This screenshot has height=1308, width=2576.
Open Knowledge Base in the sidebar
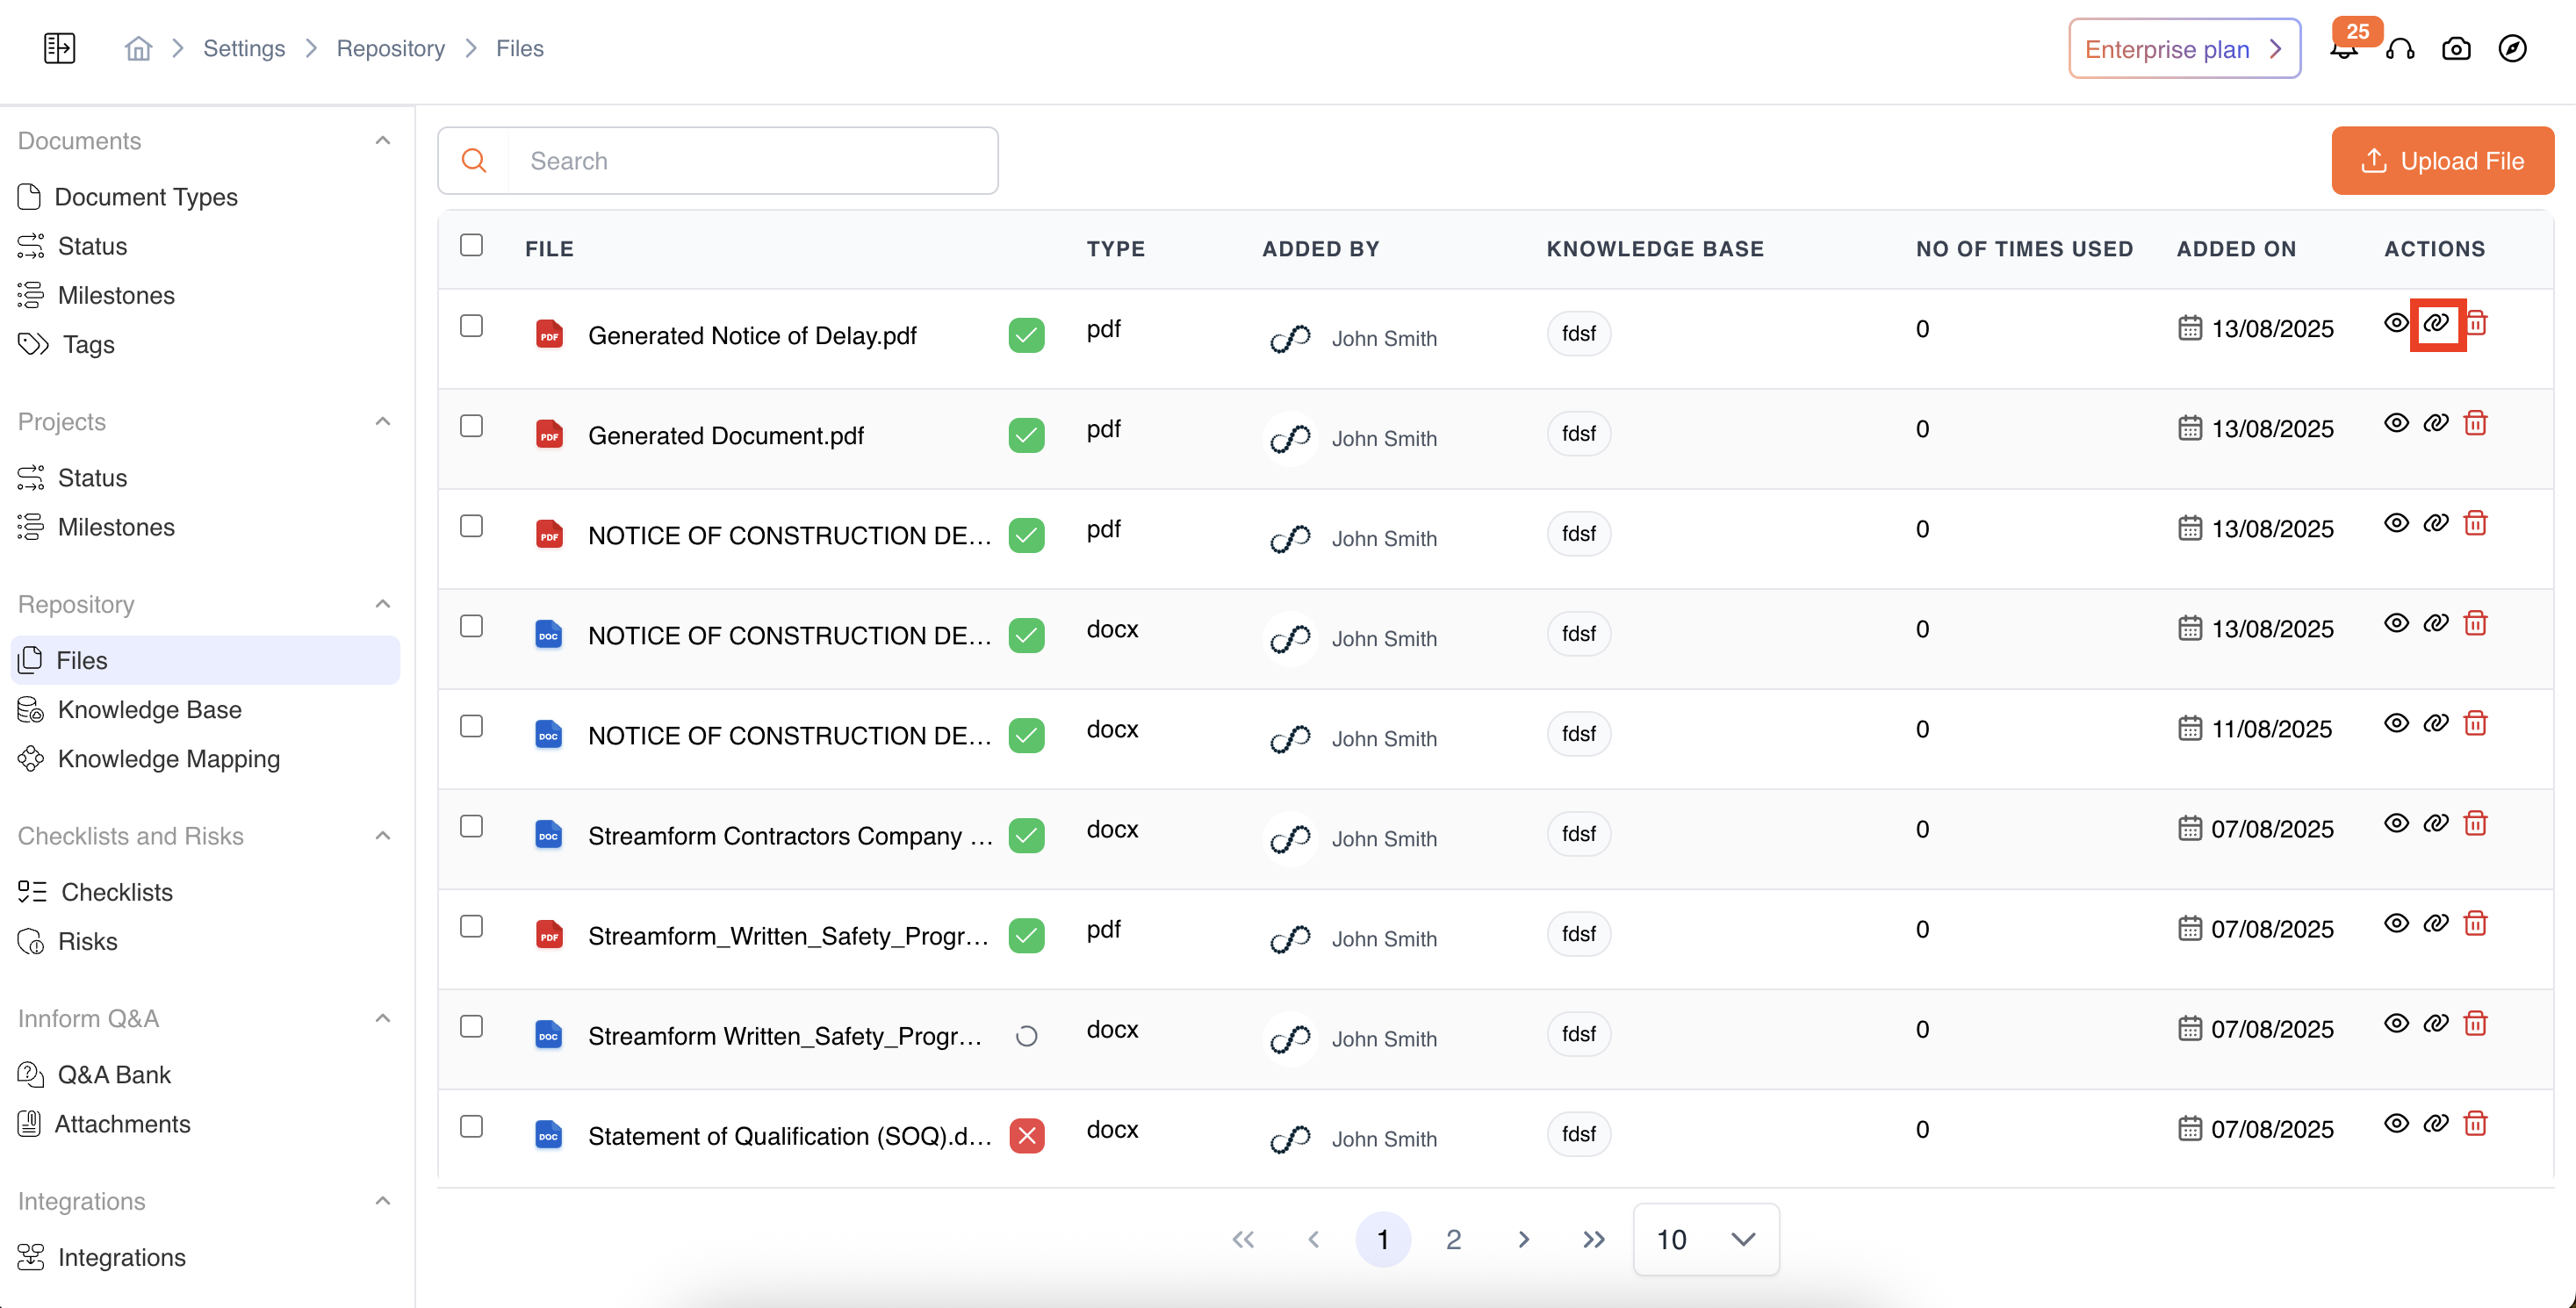149,709
